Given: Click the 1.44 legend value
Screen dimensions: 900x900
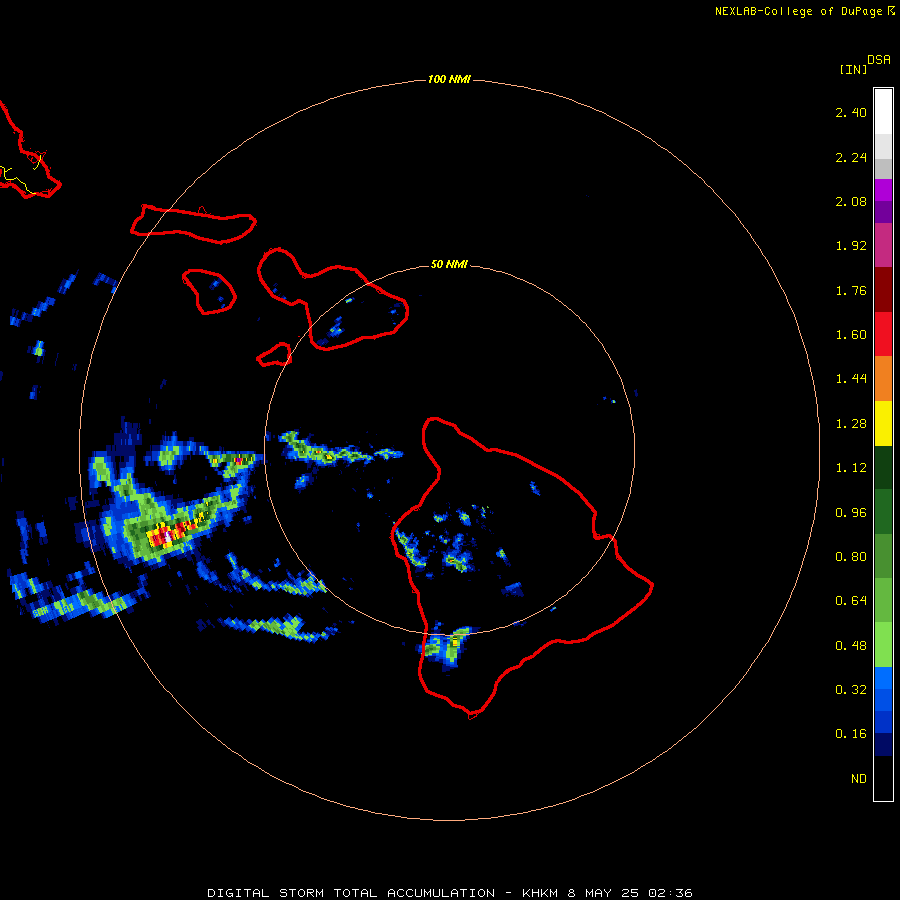Looking at the screenshot, I should 851,379.
